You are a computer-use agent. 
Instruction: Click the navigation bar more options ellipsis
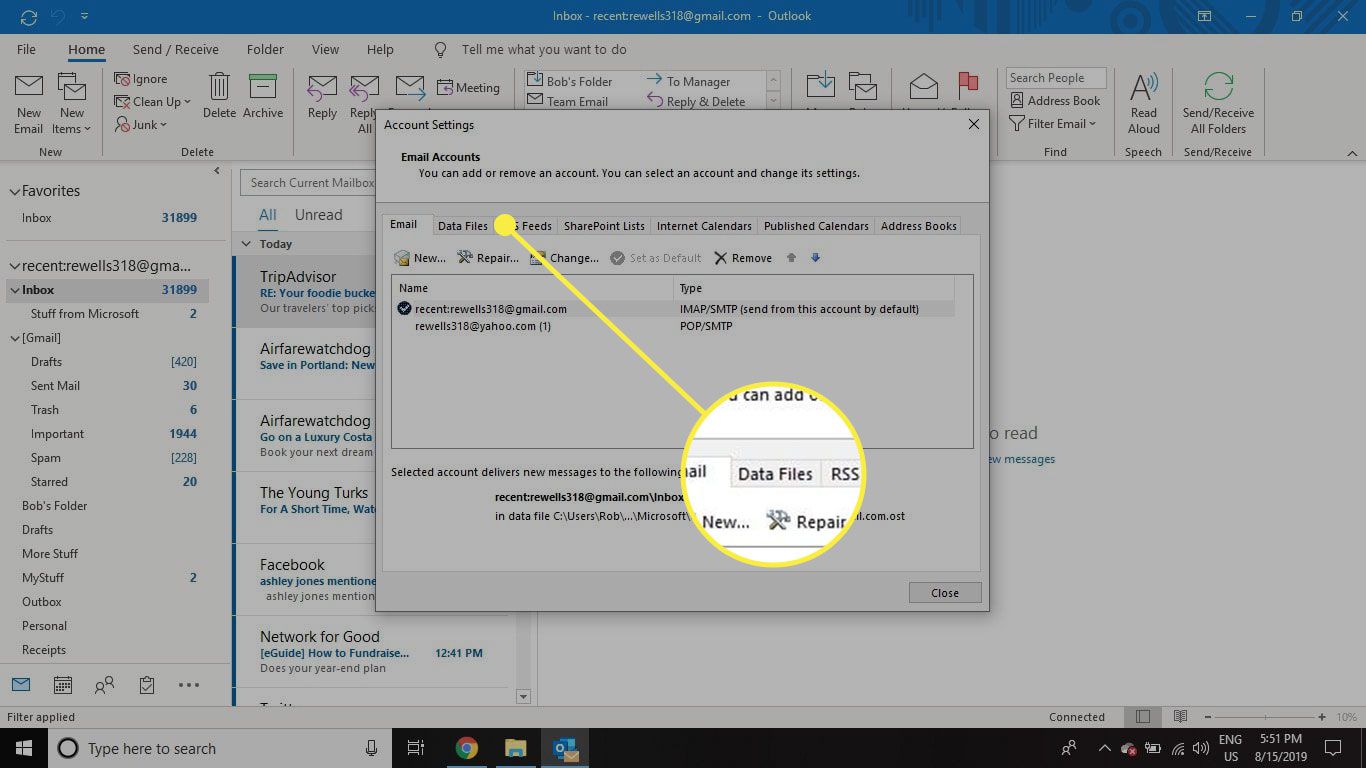point(189,685)
